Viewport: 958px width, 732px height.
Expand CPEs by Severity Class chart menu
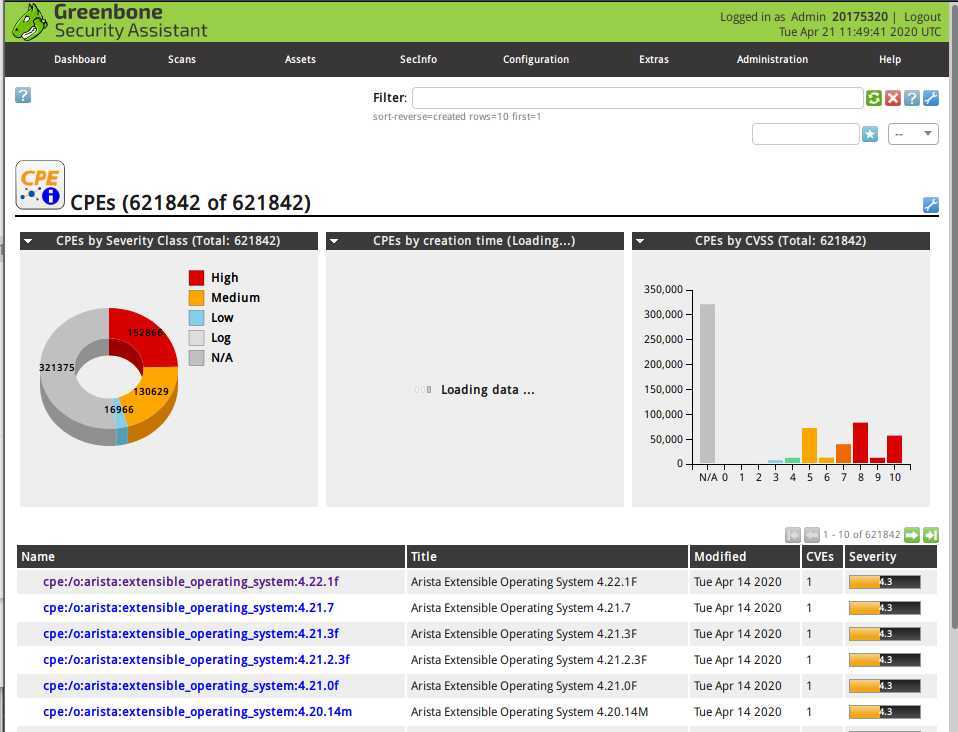click(29, 241)
